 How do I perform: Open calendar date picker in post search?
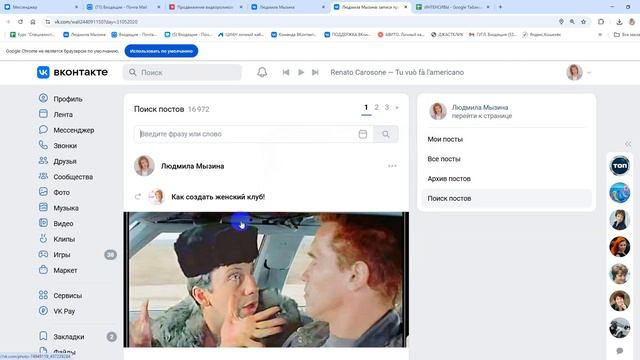[x=362, y=134]
